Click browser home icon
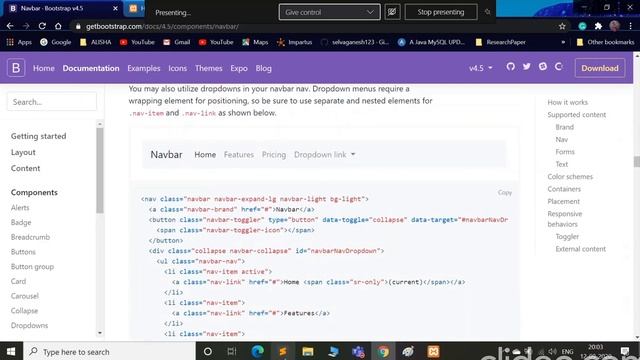The image size is (640, 360). pos(58,26)
